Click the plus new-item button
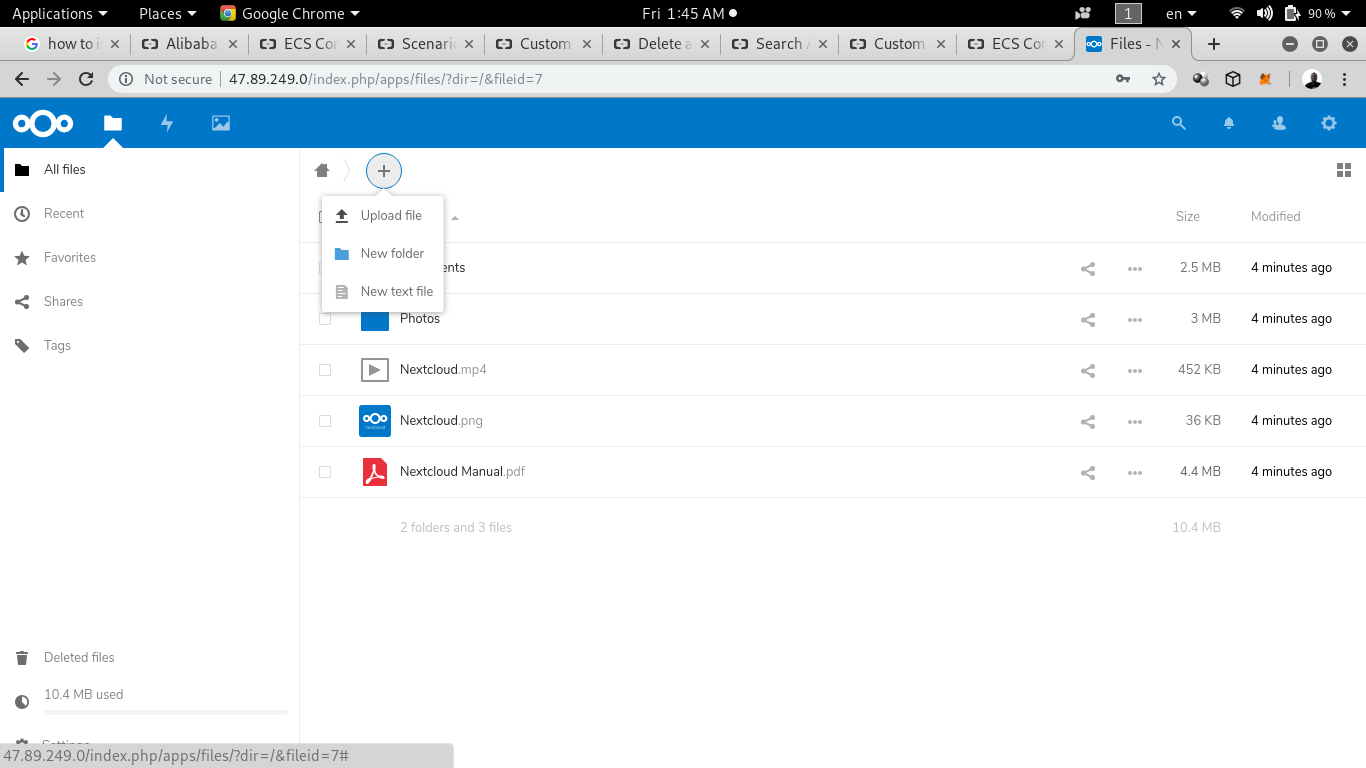This screenshot has height=768, width=1366. [x=384, y=171]
